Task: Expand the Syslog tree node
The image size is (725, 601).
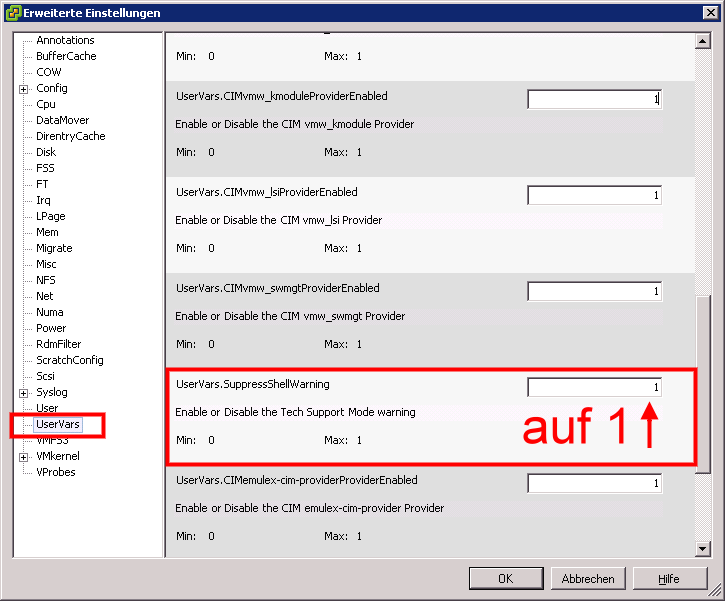Action: (x=23, y=393)
